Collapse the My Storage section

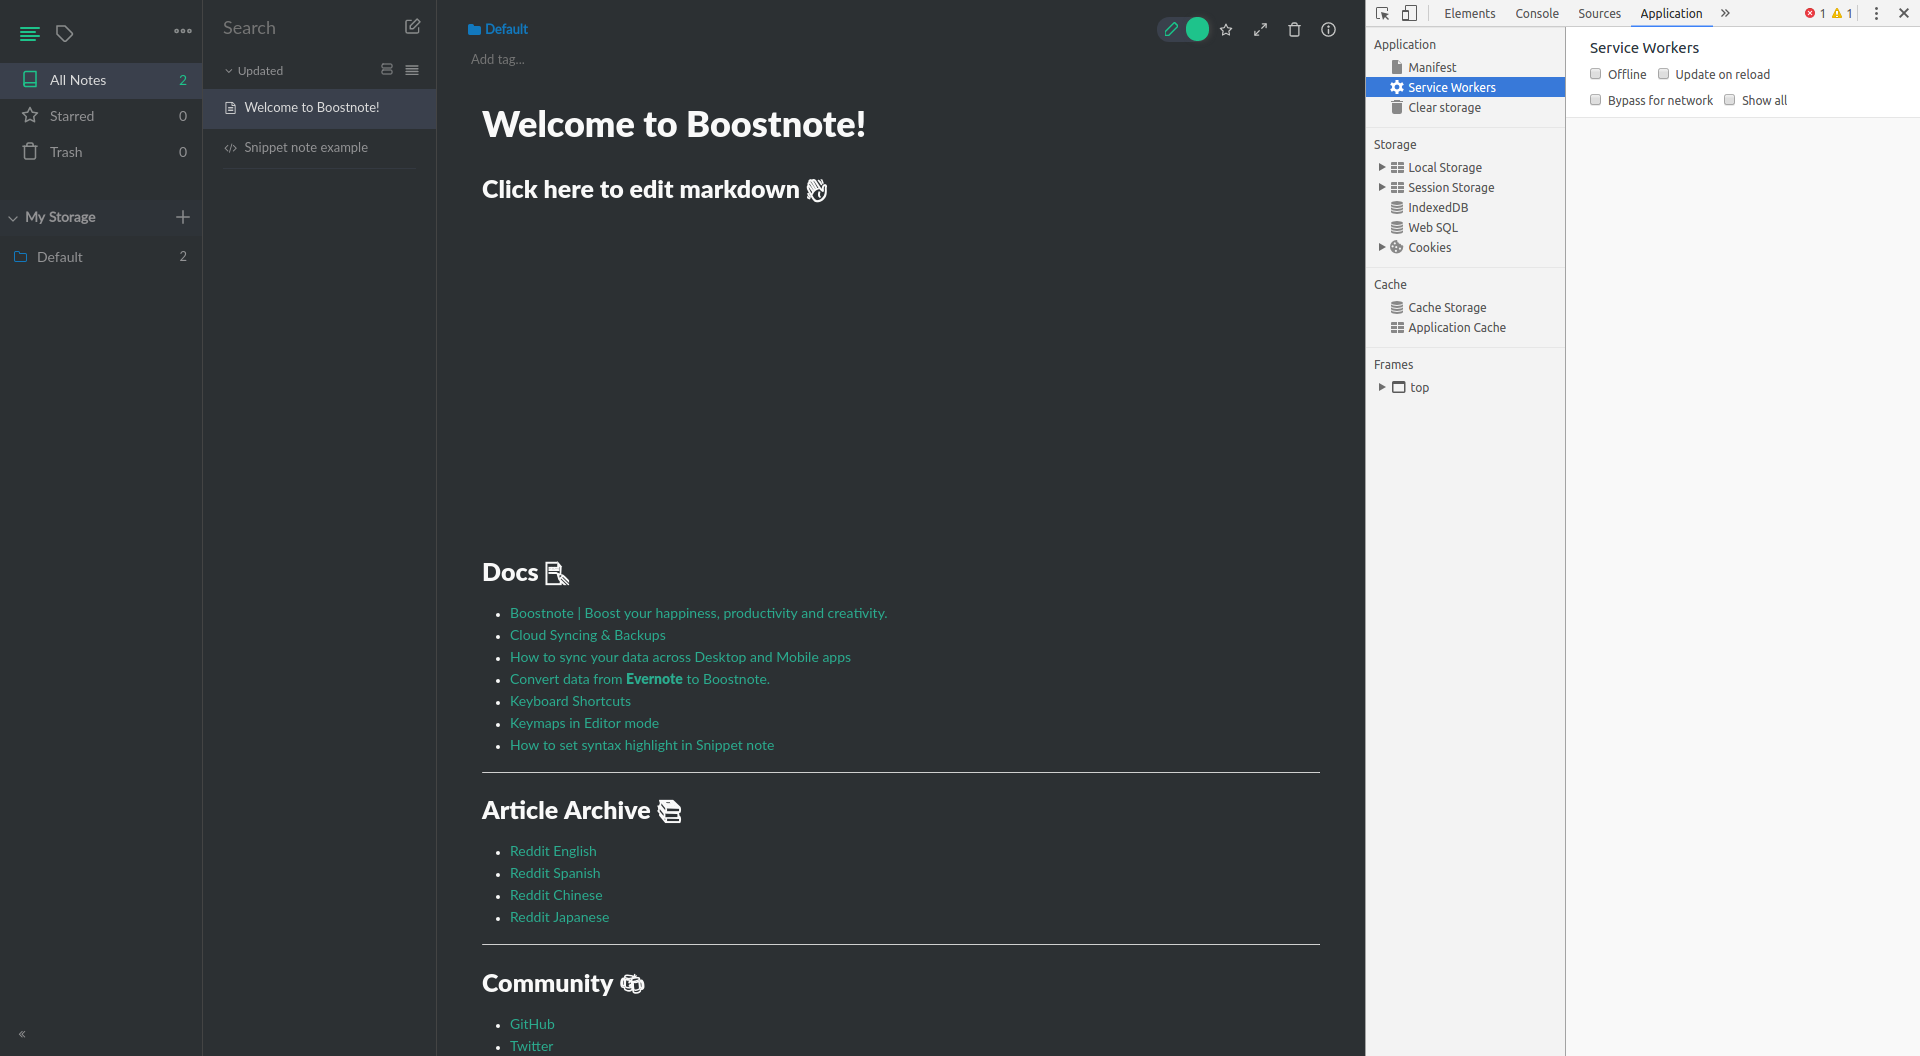13,218
